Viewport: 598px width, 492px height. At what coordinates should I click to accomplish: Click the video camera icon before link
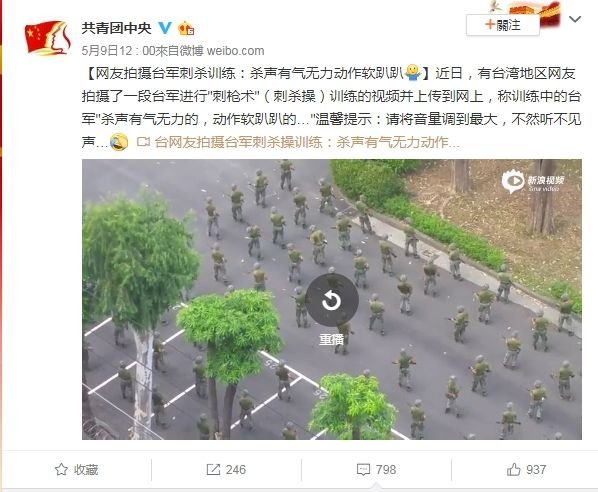coord(143,142)
